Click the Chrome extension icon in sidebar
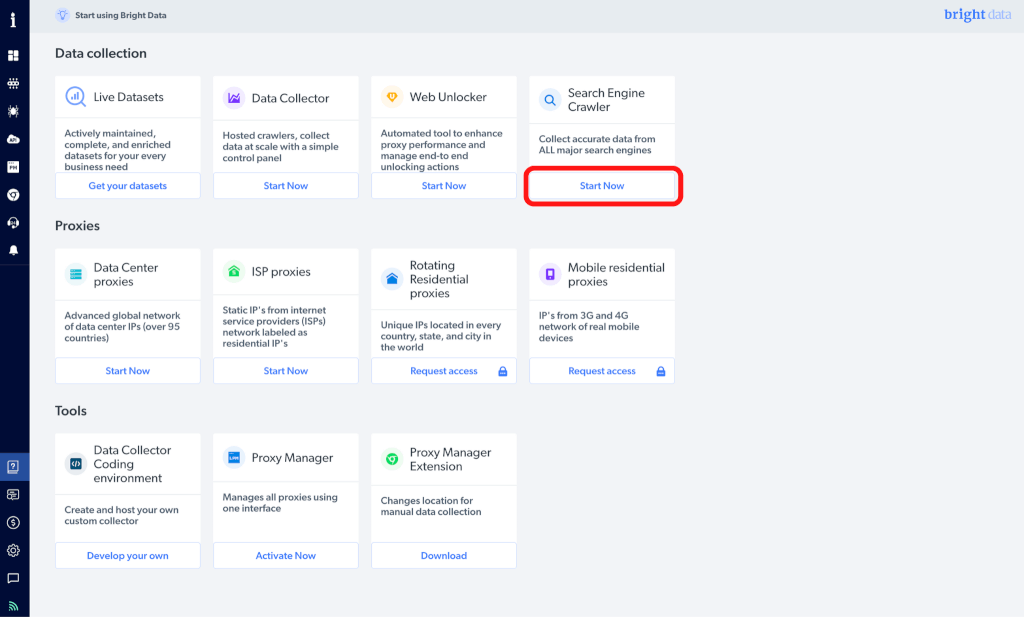 [x=14, y=195]
